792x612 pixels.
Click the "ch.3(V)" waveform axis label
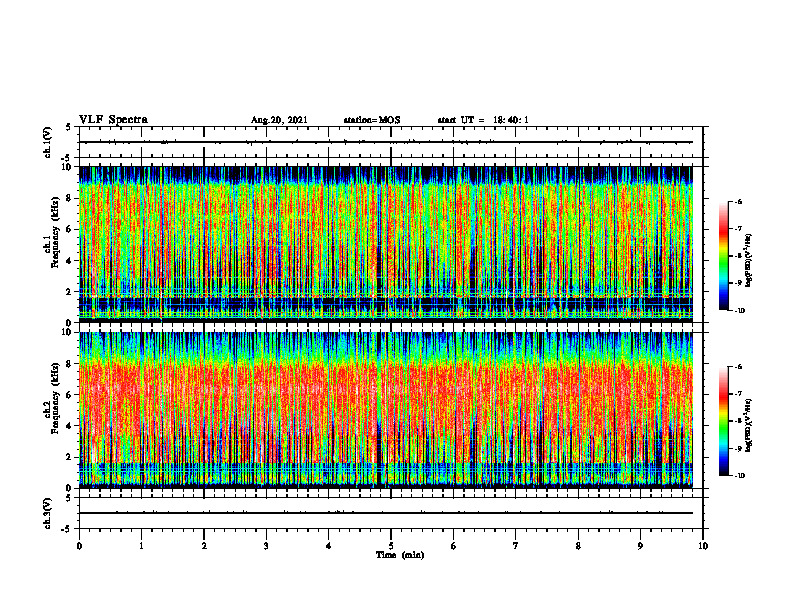point(48,513)
